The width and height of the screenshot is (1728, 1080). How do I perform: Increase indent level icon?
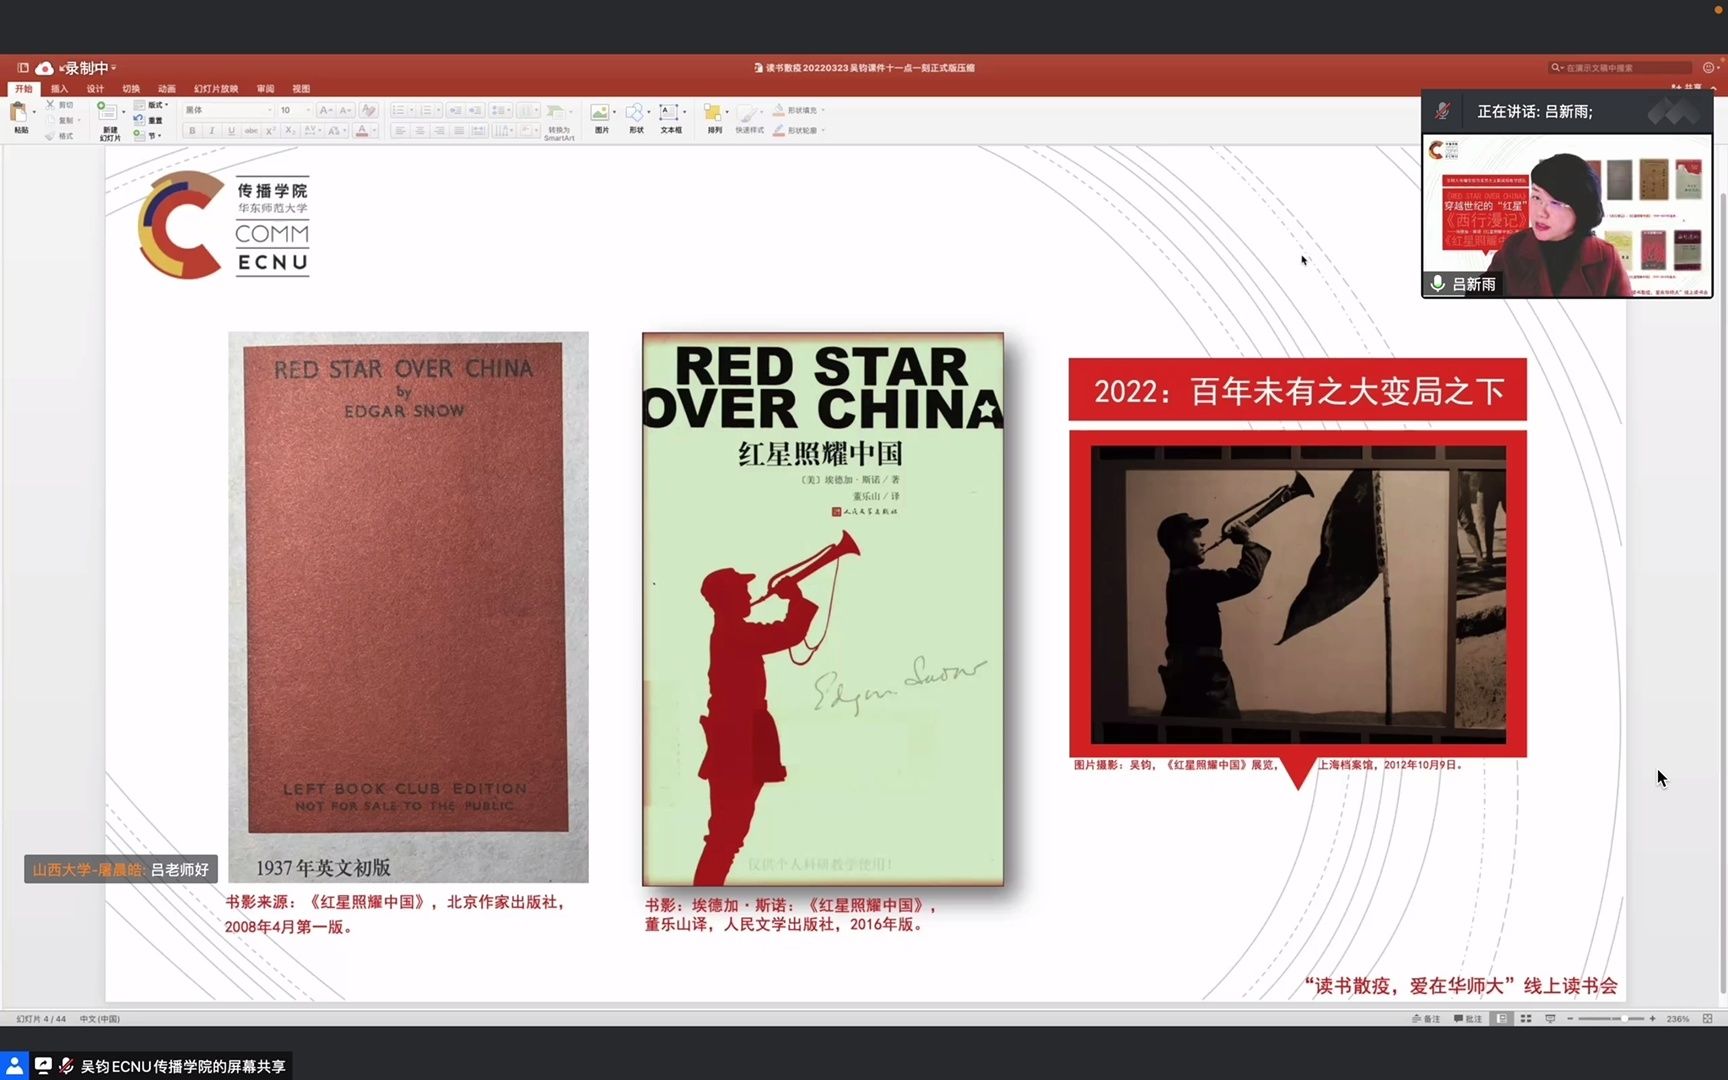tap(475, 110)
